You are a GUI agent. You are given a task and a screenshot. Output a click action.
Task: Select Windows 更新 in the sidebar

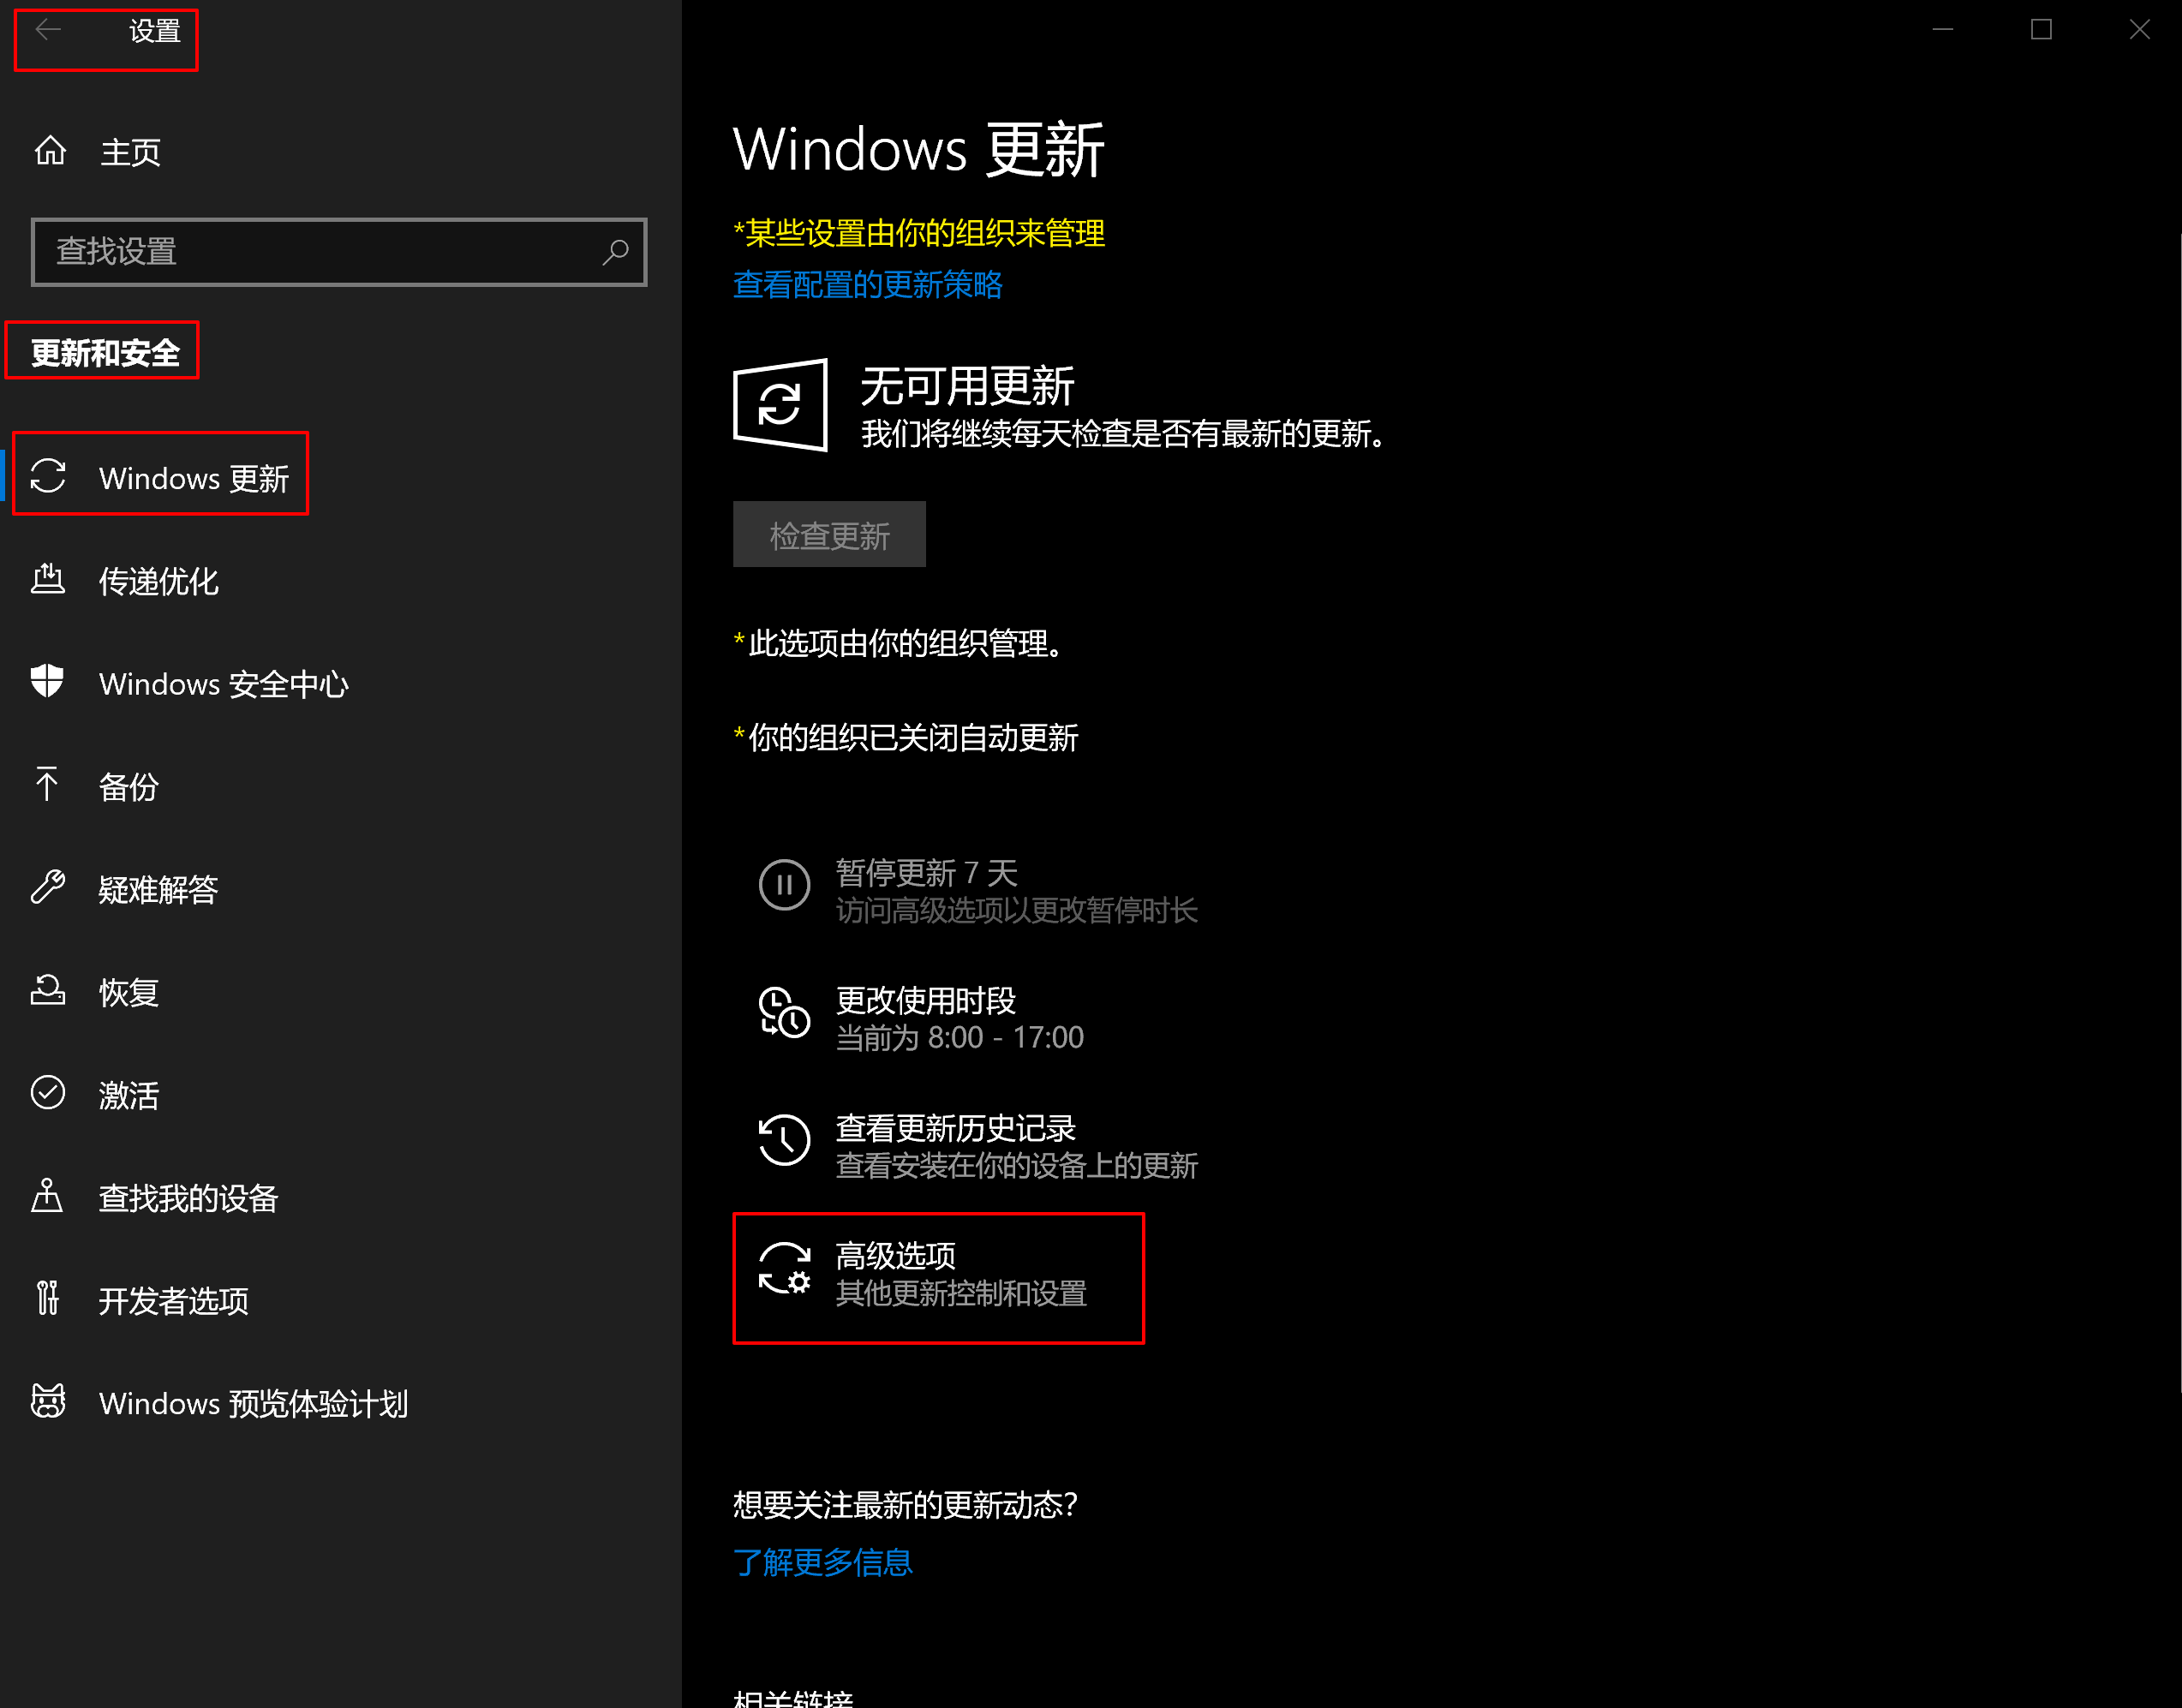click(340, 477)
